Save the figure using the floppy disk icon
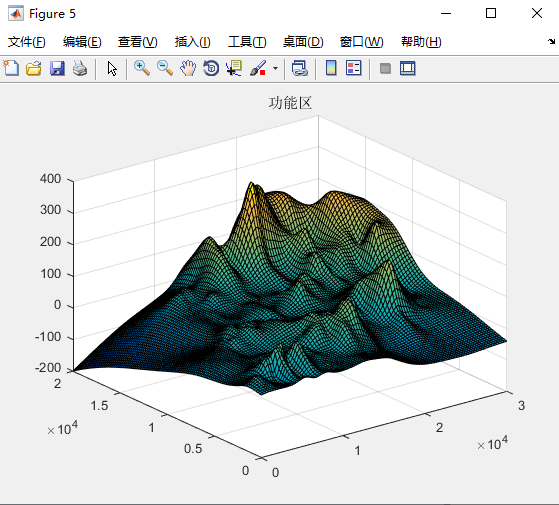 57,68
